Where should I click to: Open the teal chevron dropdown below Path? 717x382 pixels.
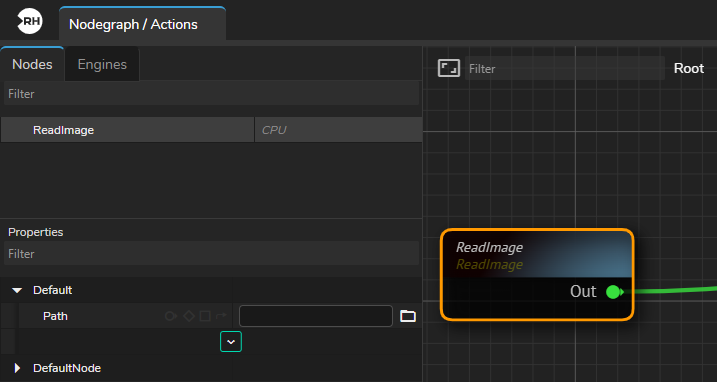pyautogui.click(x=231, y=342)
